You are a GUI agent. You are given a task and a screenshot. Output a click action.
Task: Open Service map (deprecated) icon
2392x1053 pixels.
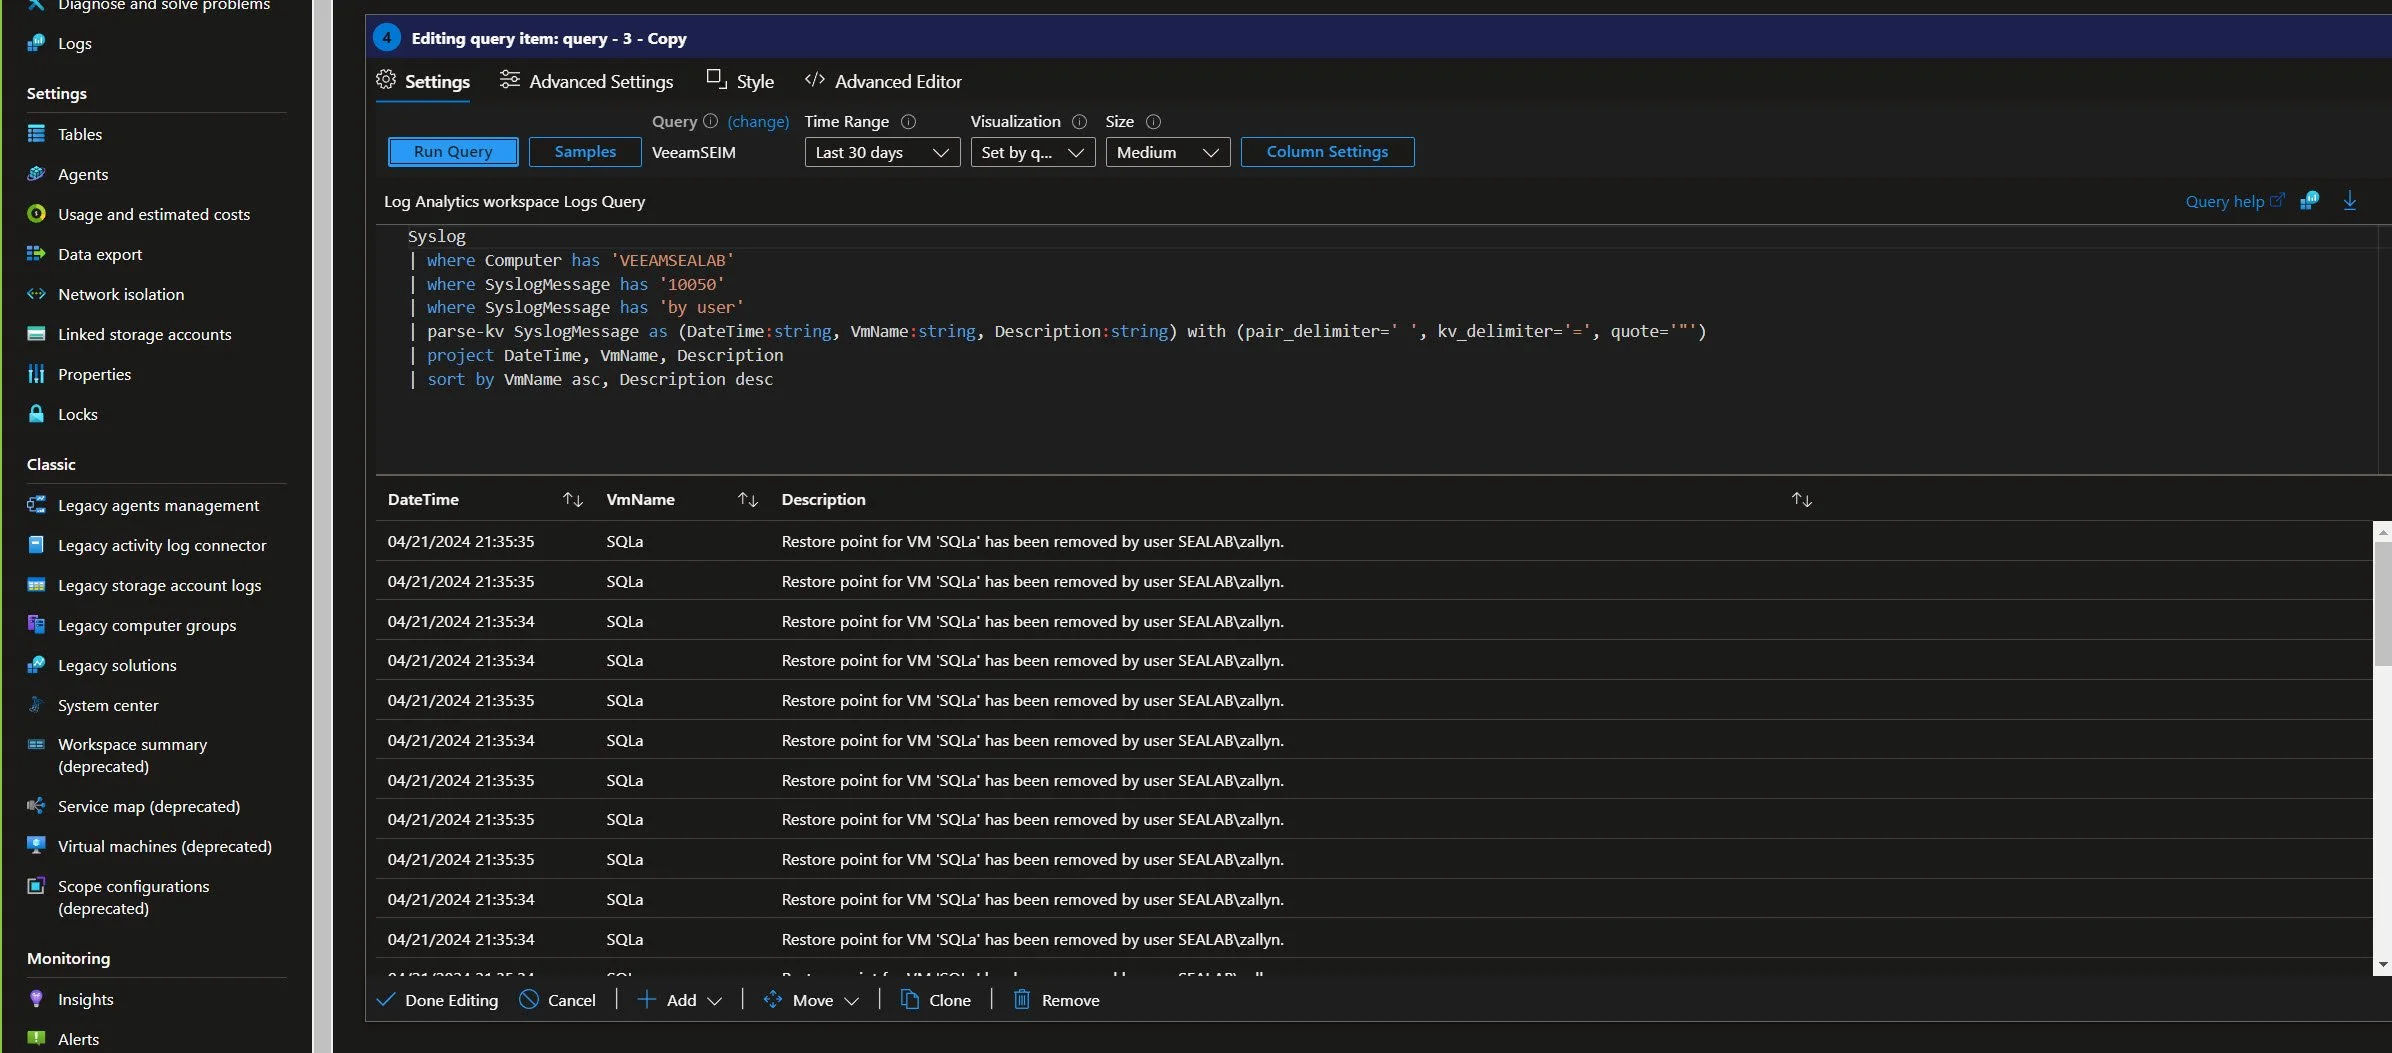[36, 806]
